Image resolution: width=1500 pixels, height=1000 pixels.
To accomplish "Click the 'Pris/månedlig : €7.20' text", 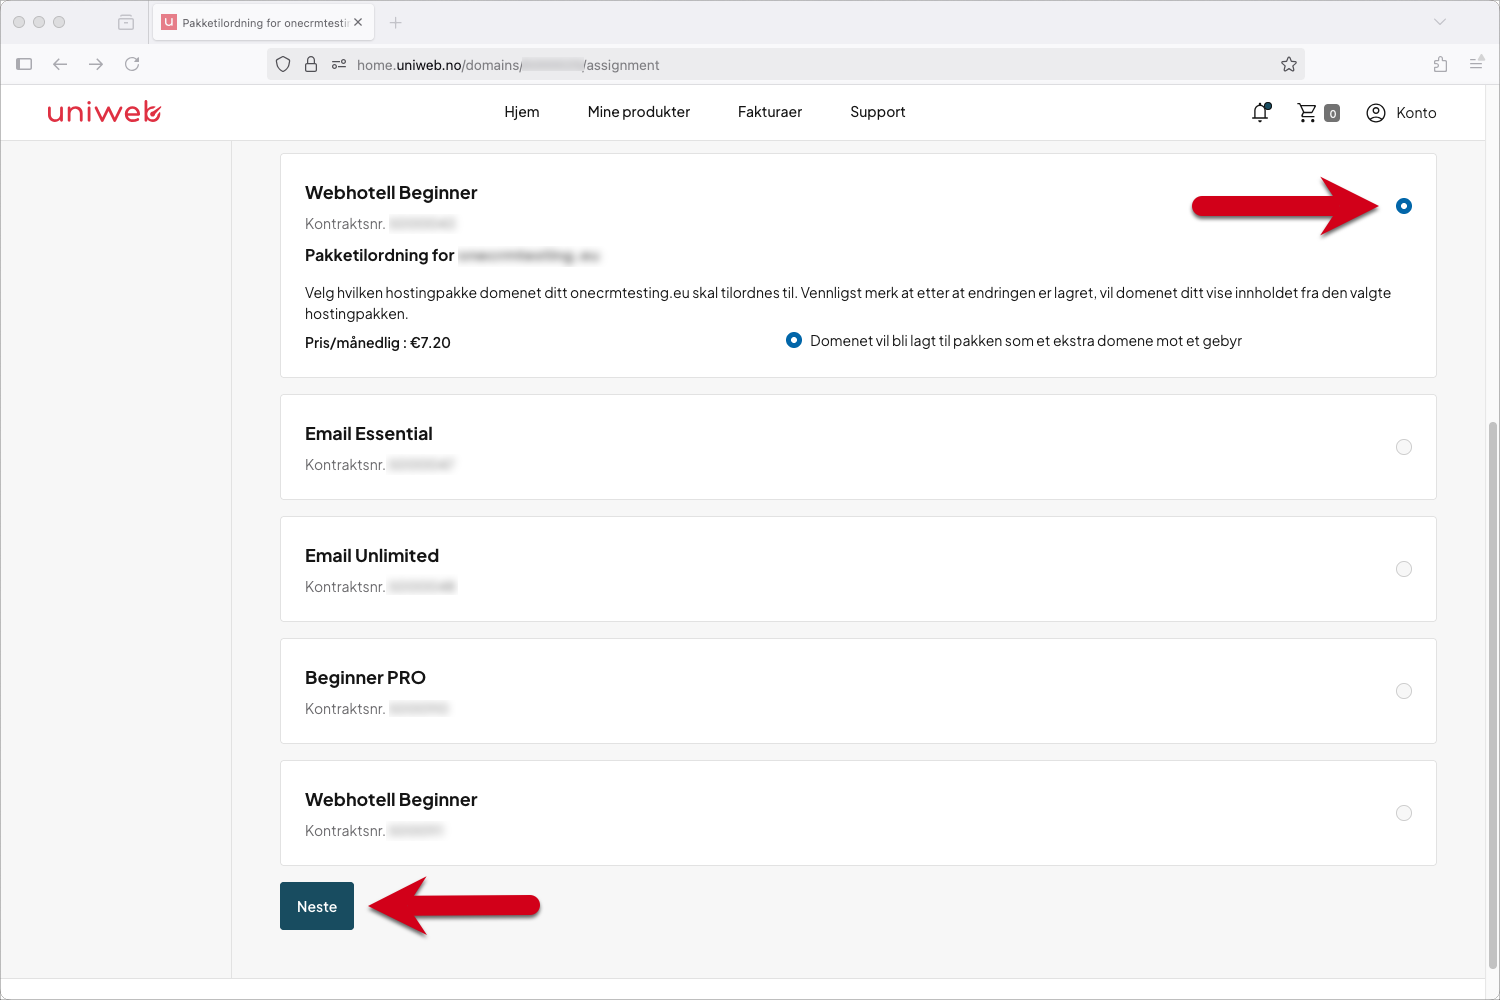I will click(x=378, y=343).
